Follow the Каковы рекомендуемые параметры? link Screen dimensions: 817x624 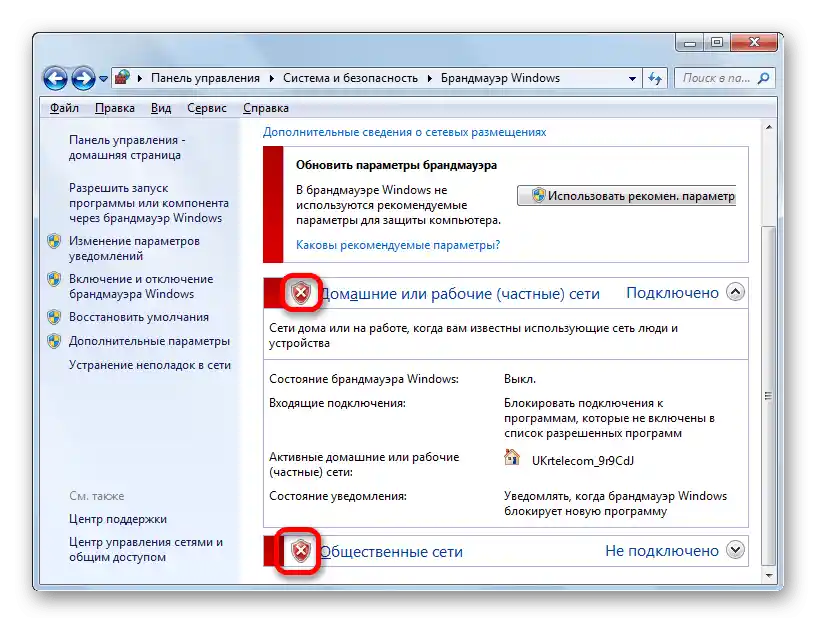398,245
